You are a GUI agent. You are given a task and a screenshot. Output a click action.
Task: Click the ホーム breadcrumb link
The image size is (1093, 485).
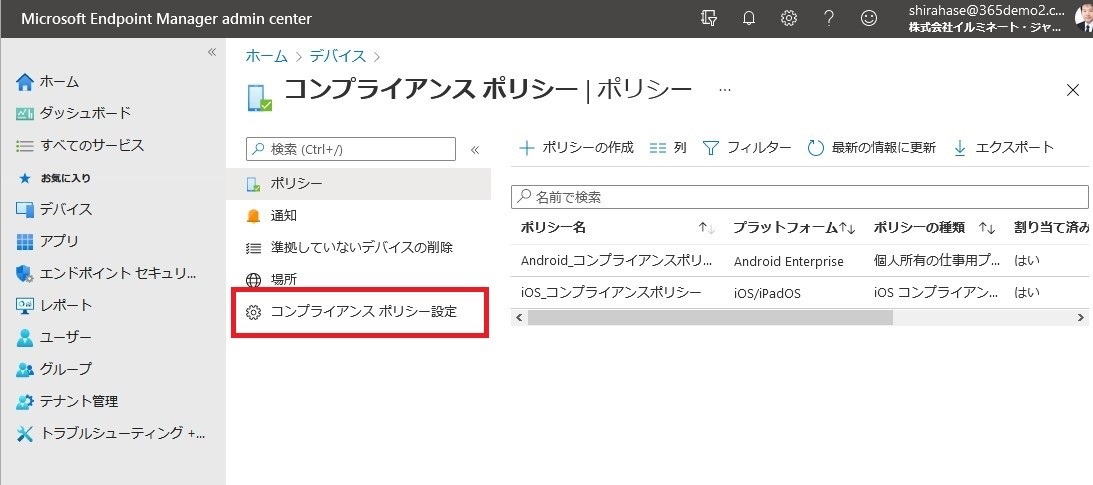coord(266,56)
